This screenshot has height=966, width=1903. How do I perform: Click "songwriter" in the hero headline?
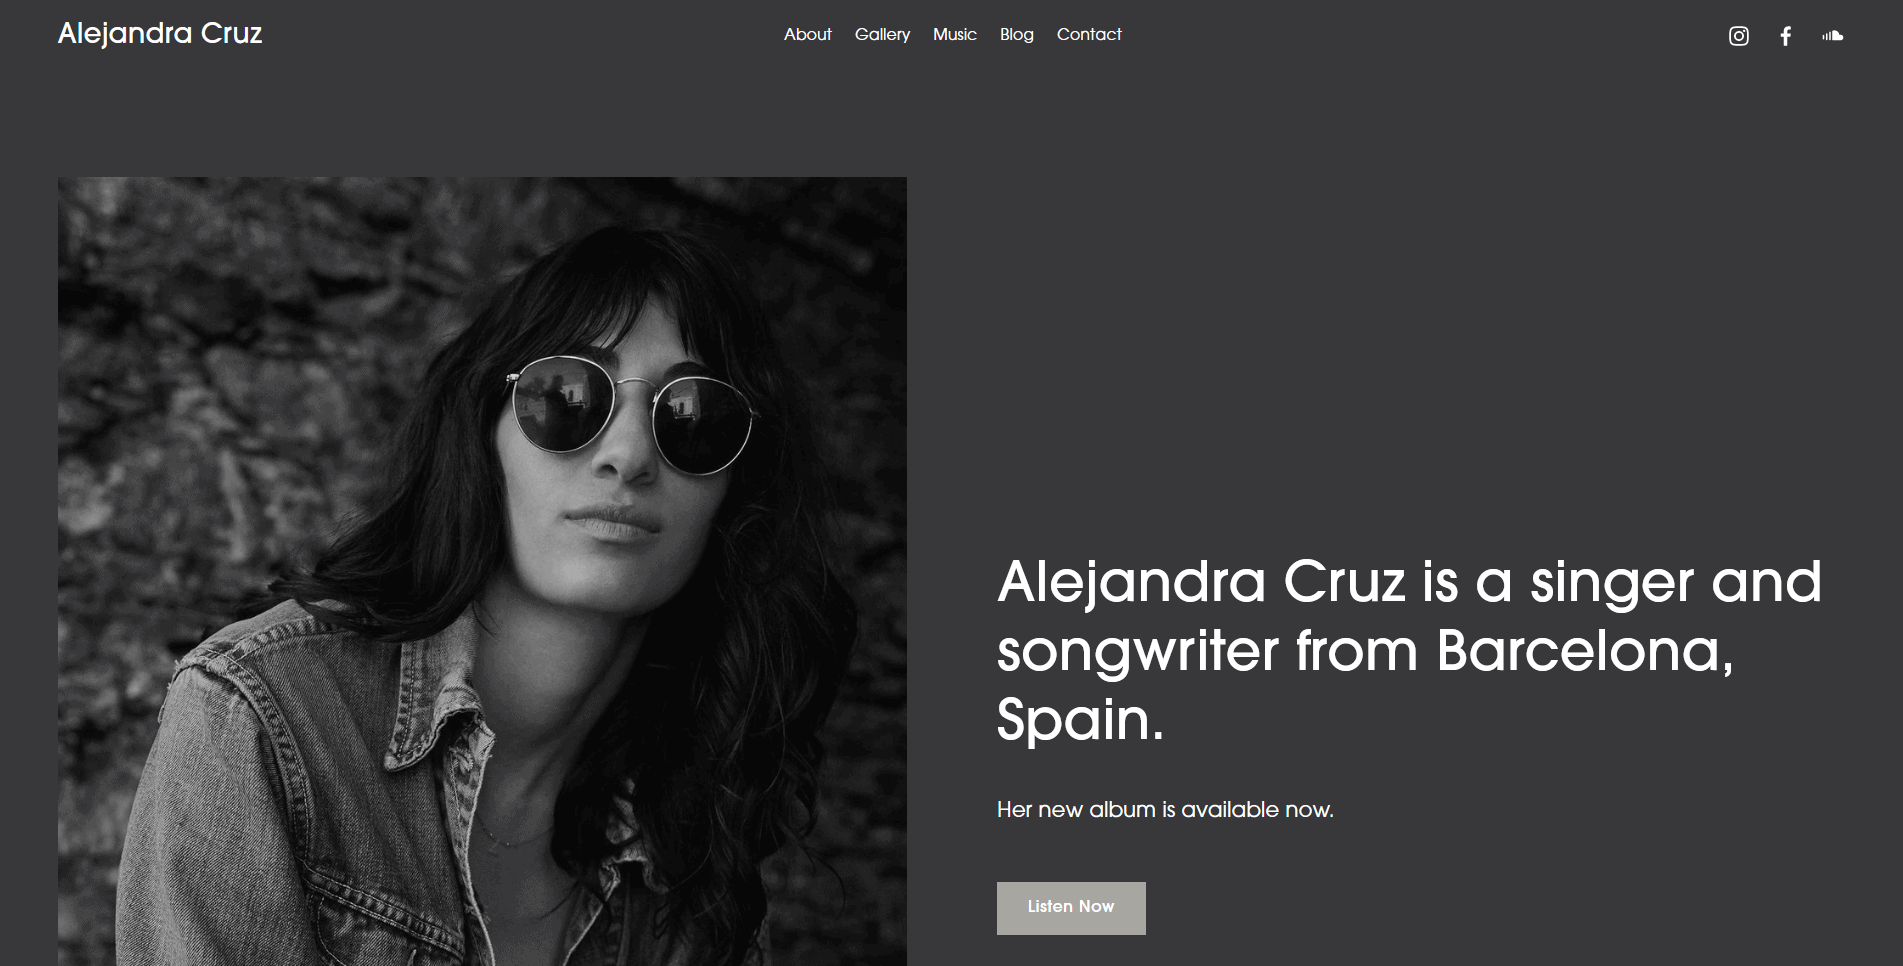1138,652
